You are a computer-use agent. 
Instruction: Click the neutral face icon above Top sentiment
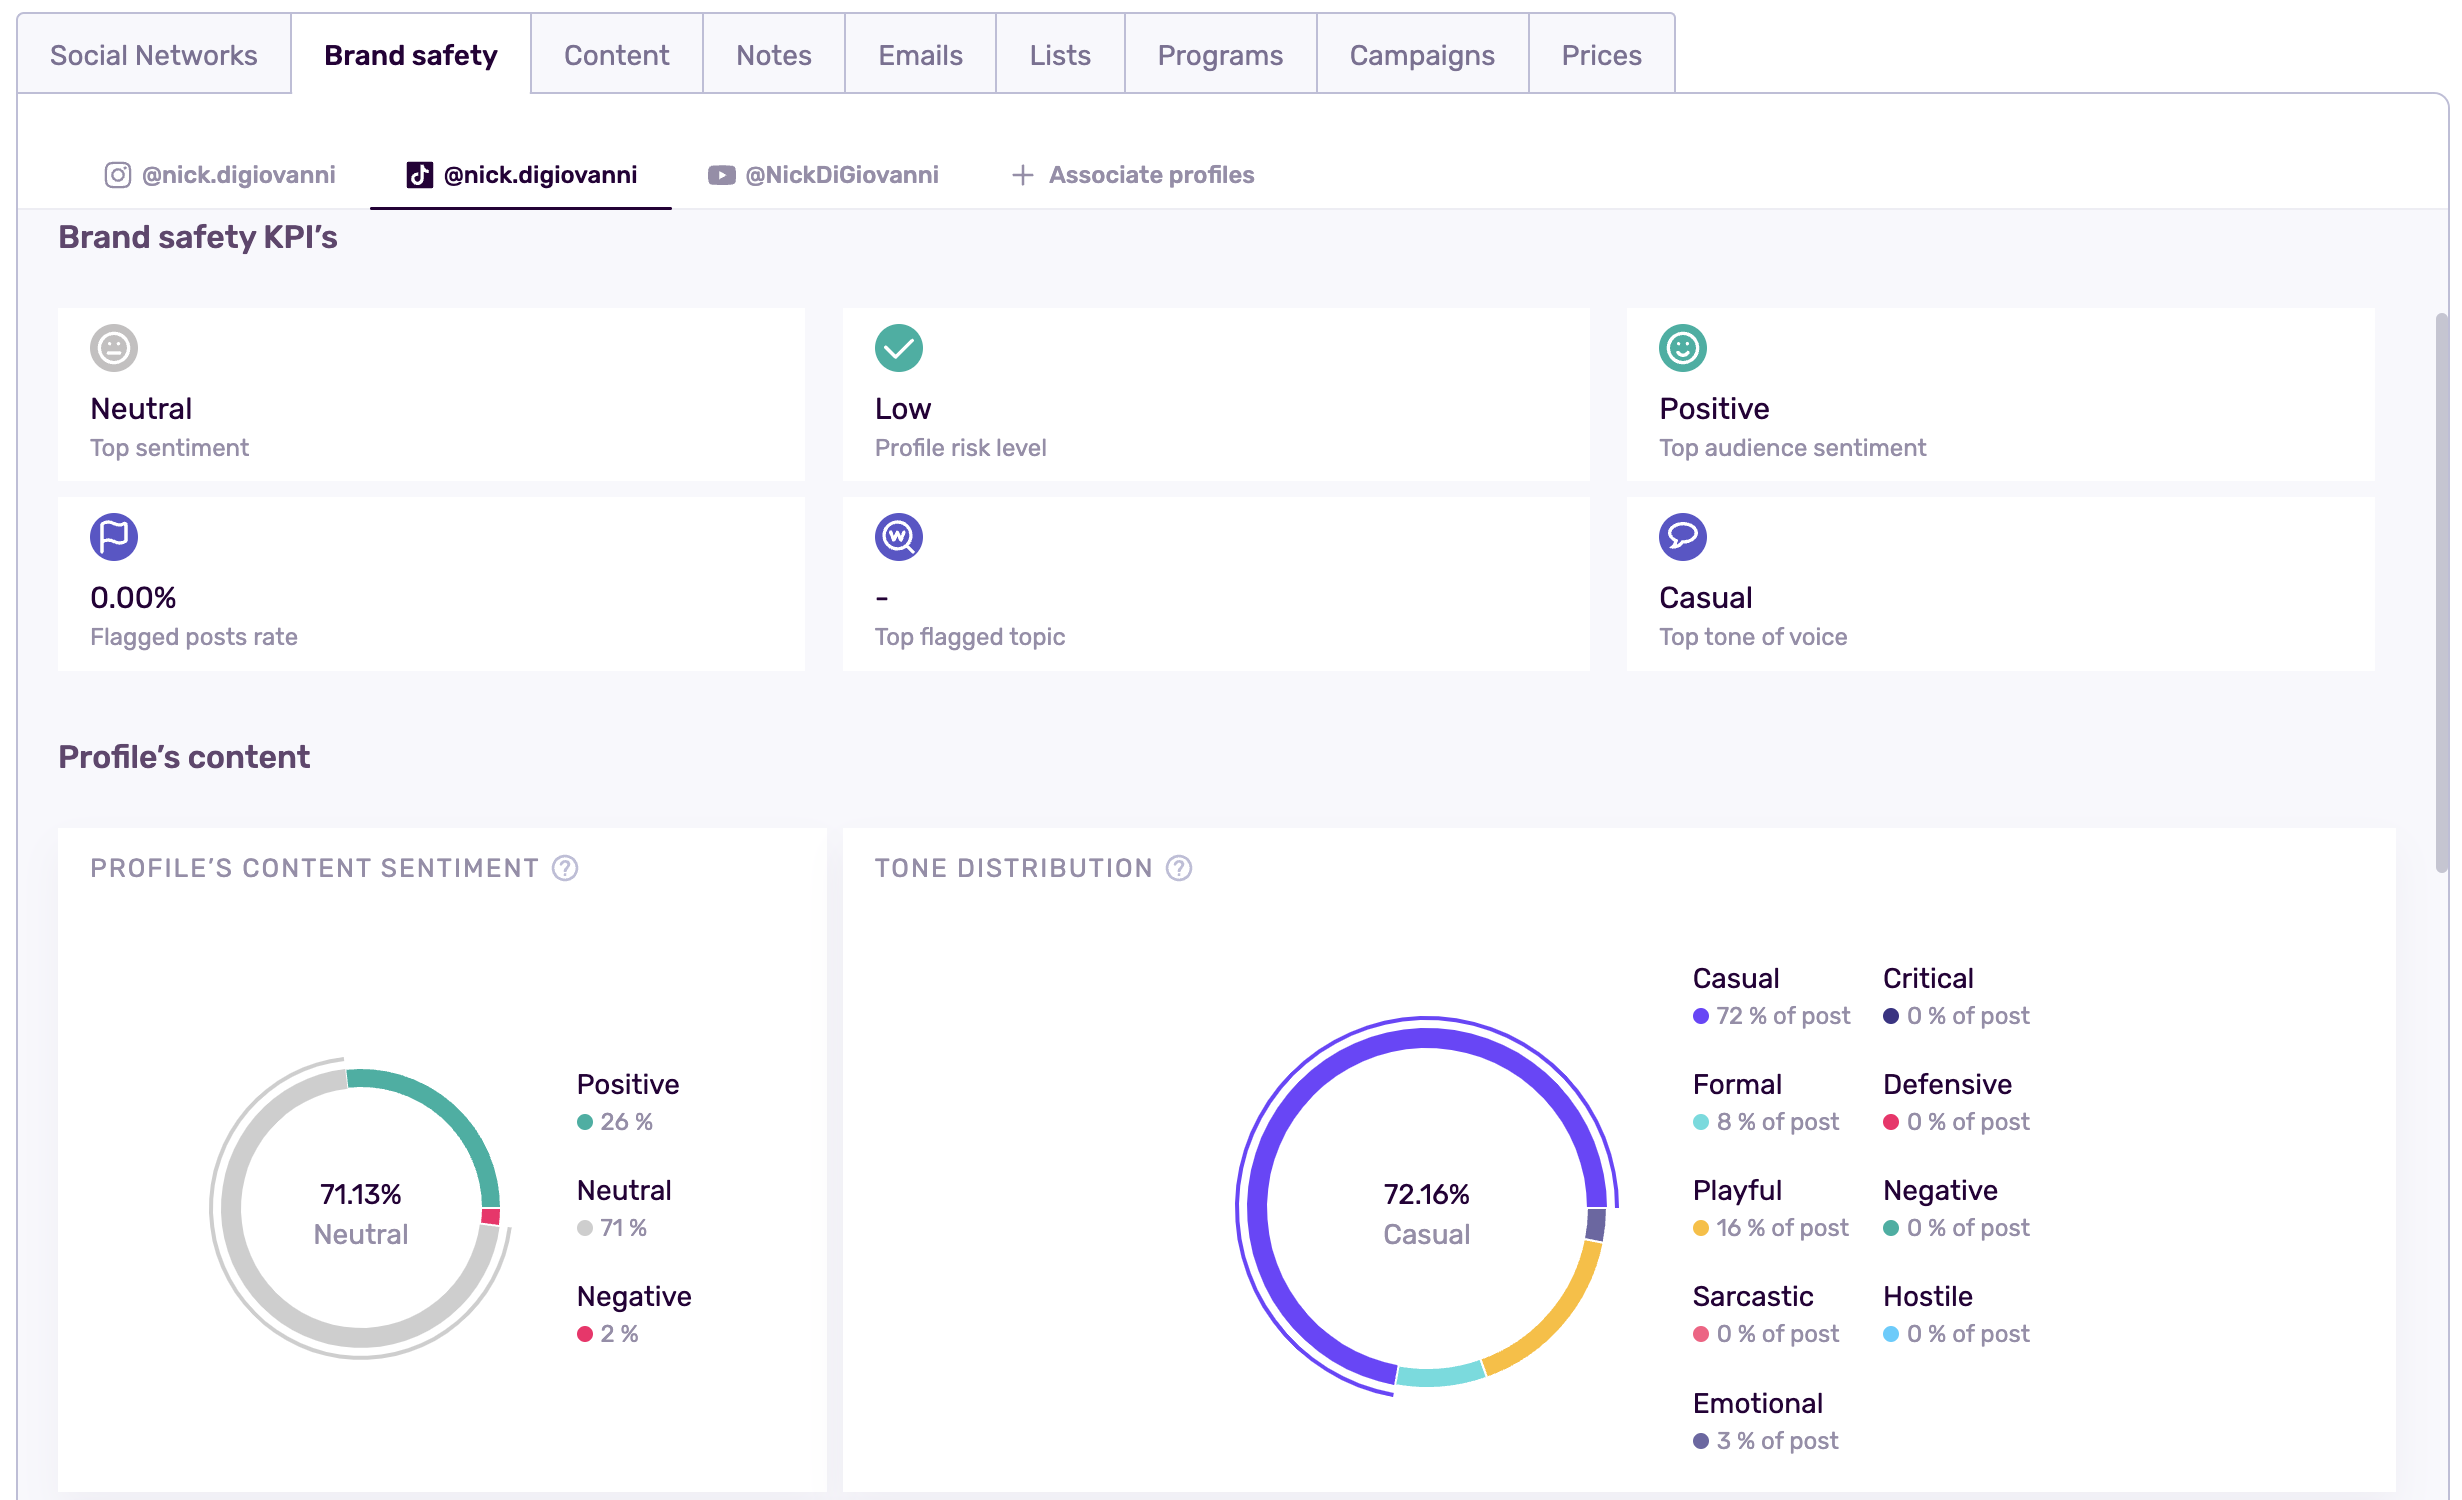click(x=114, y=348)
